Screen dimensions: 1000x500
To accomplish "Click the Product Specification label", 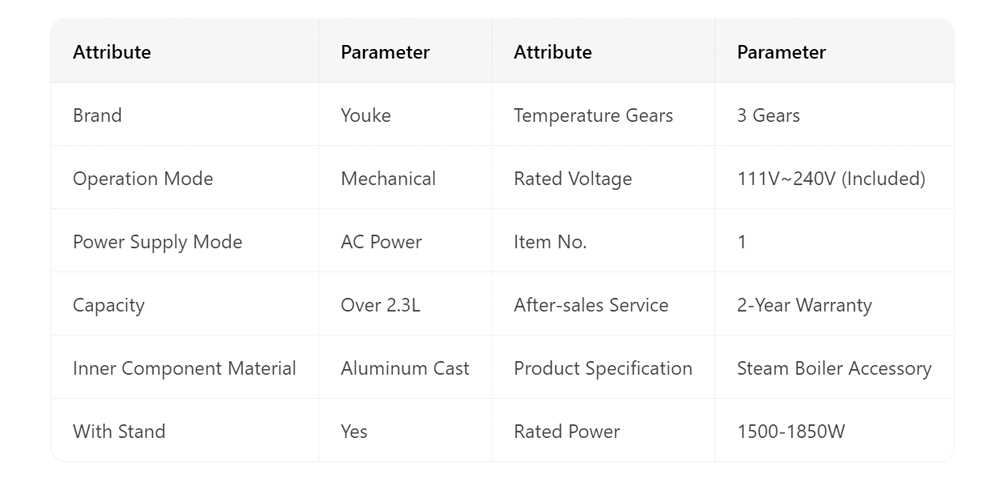I will pyautogui.click(x=603, y=368).
